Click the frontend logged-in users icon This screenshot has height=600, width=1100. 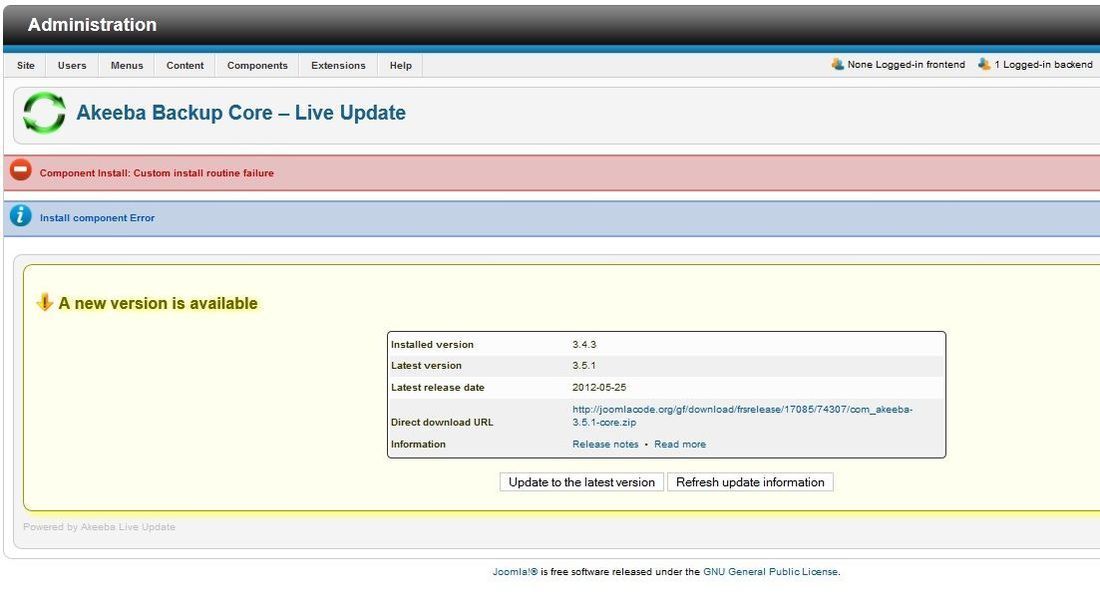tap(838, 64)
